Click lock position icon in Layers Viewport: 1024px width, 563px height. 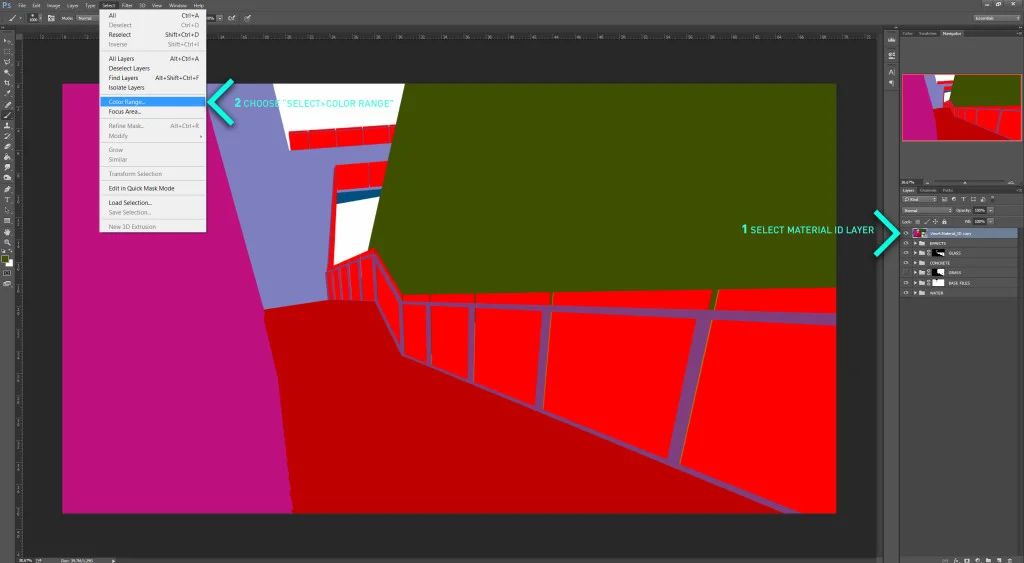click(935, 222)
